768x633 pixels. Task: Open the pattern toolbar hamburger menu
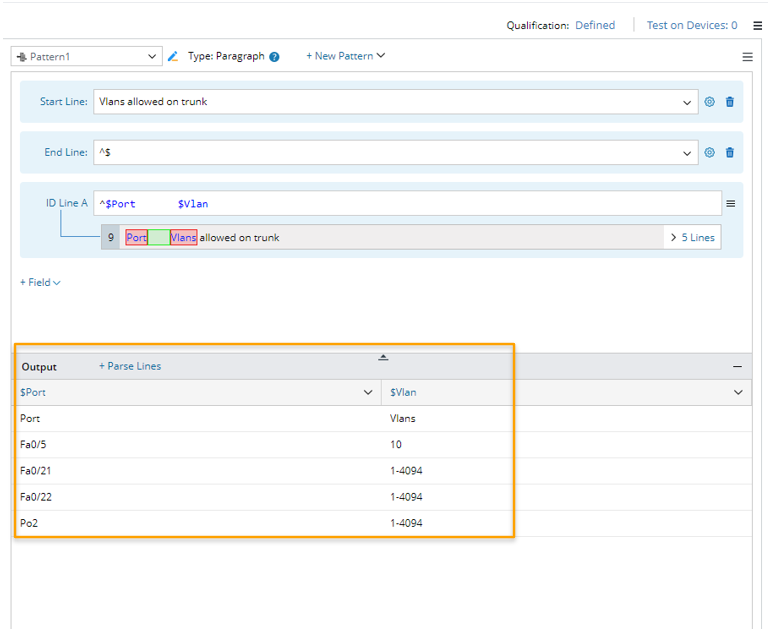click(747, 57)
